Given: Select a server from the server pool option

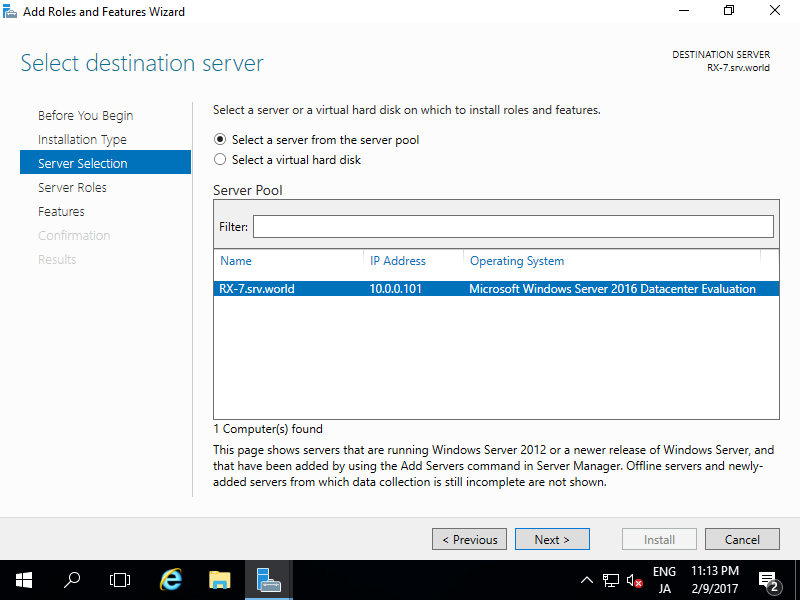Looking at the screenshot, I should [x=221, y=140].
